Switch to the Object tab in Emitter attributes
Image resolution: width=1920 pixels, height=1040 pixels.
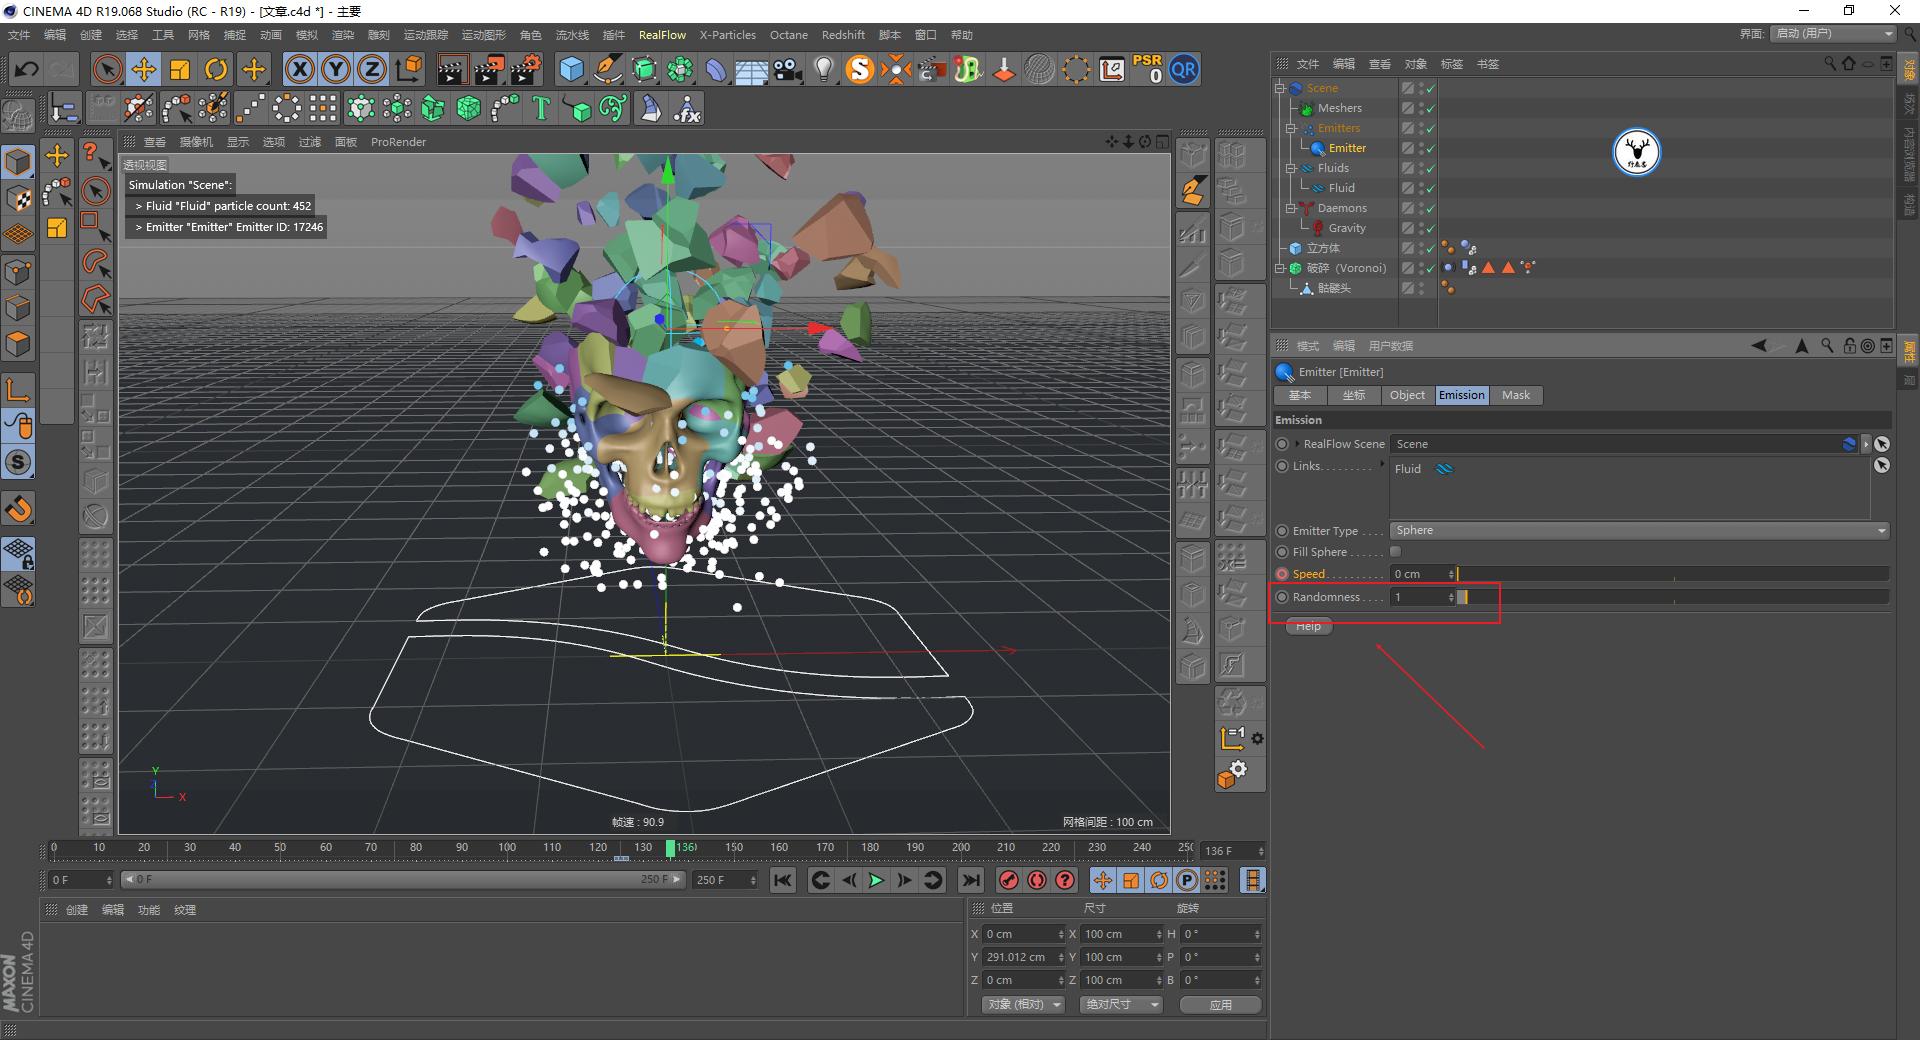coord(1407,395)
